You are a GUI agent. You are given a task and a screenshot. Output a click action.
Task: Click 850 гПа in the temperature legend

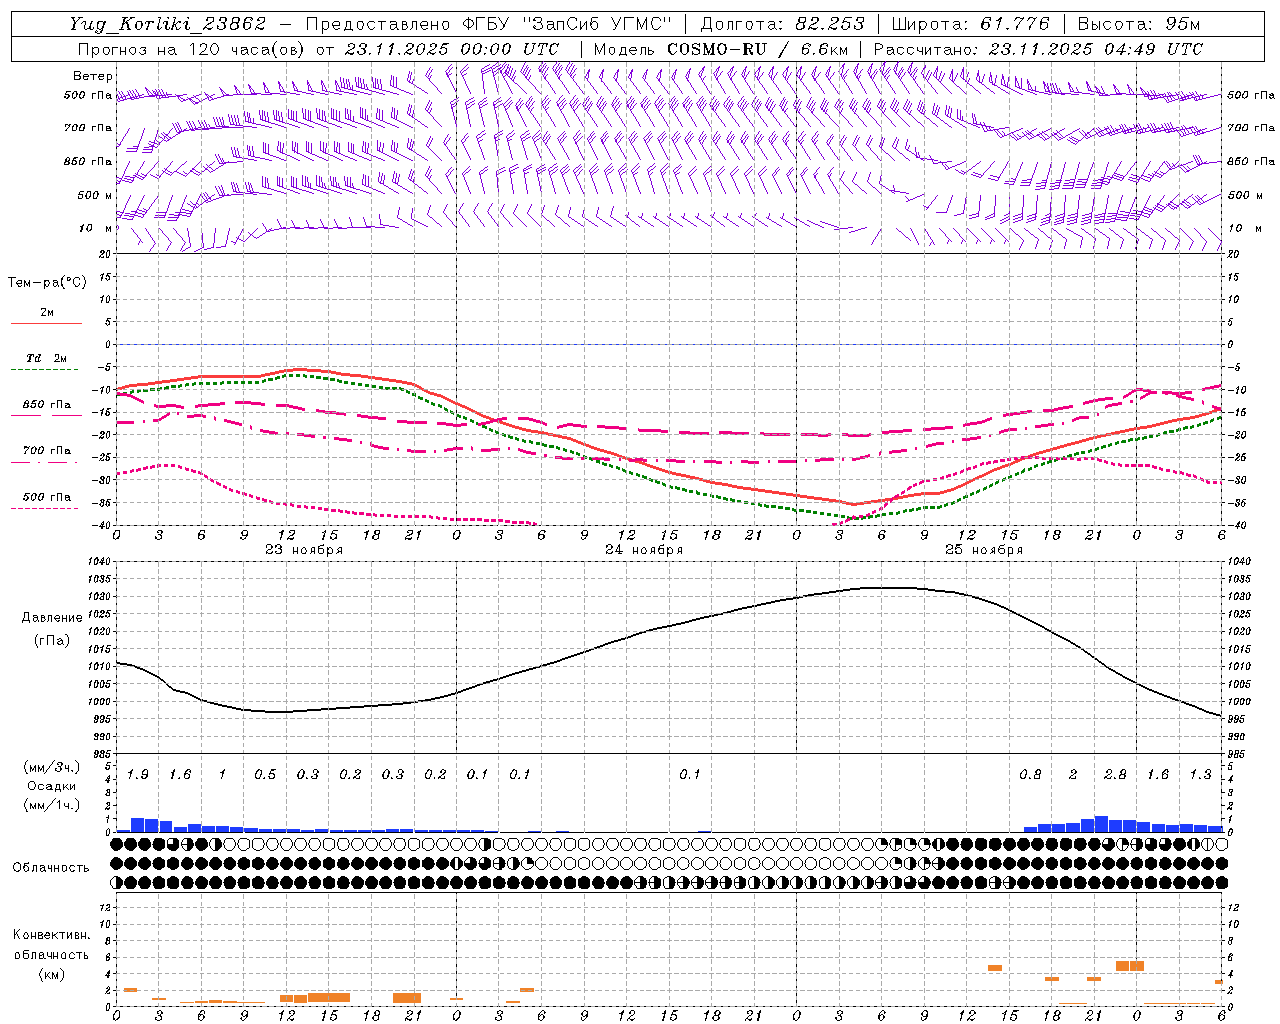[x=47, y=405]
